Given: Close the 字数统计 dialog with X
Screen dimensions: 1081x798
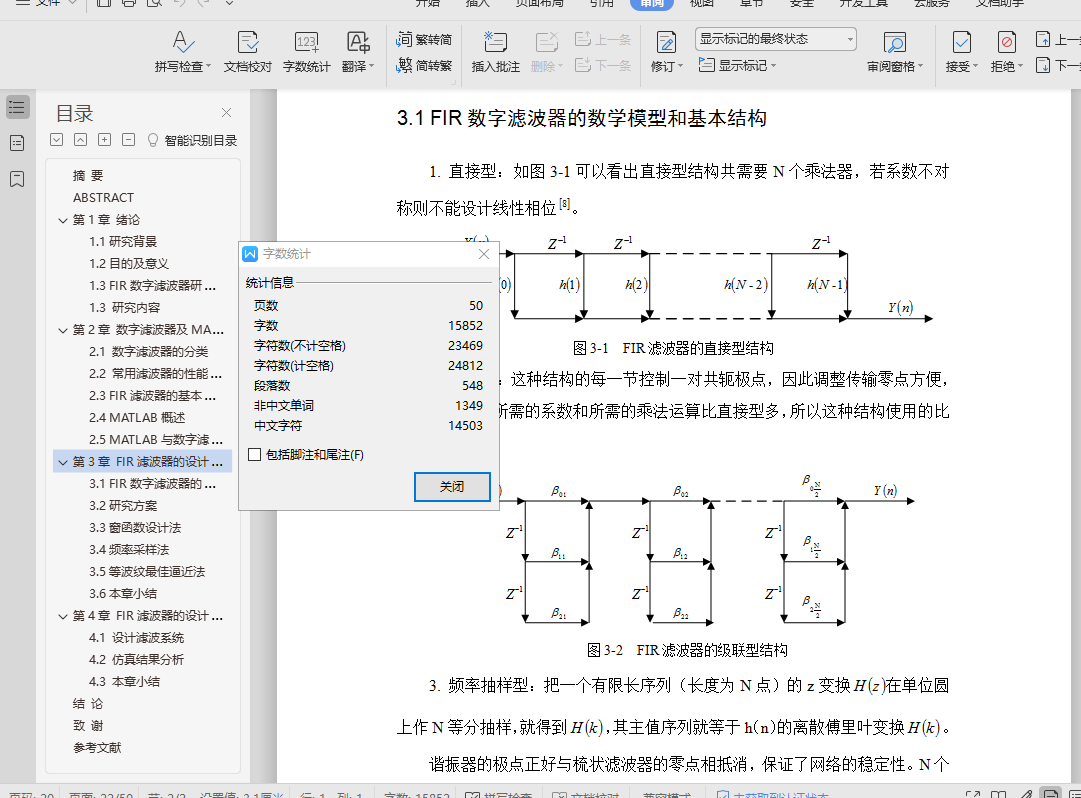Looking at the screenshot, I should [x=484, y=254].
